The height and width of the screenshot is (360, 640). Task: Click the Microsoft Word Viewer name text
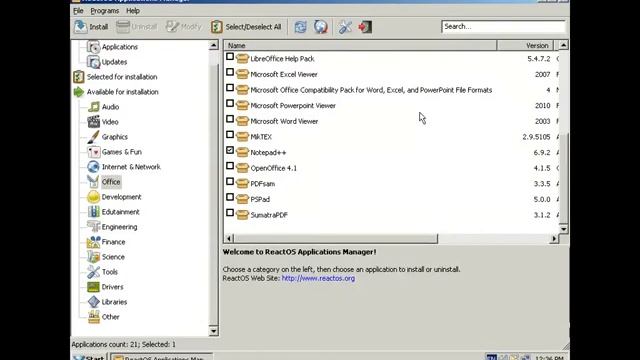[284, 121]
